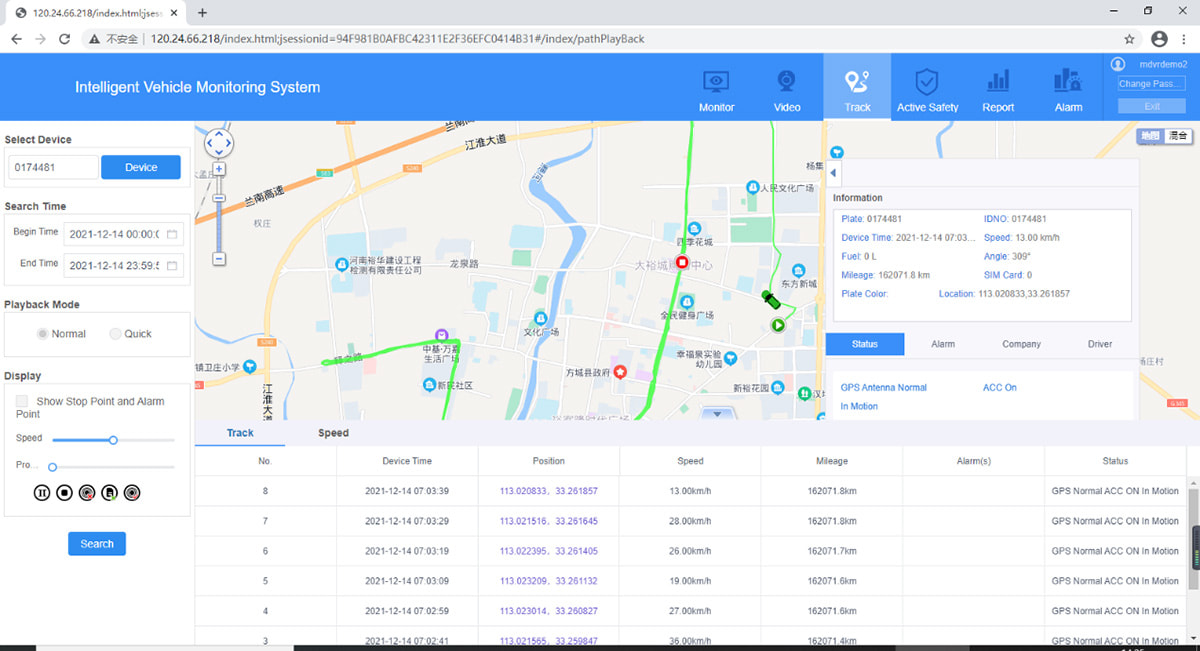Click the Device button
The image size is (1200, 651).
(x=141, y=167)
